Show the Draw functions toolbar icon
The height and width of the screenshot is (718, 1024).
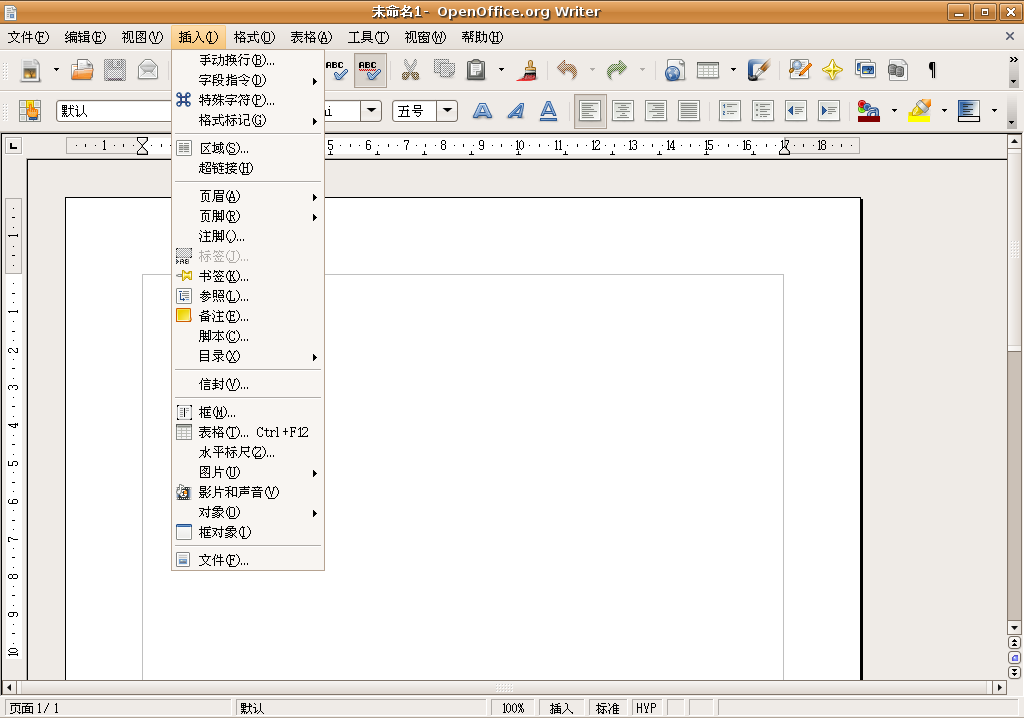coord(759,70)
